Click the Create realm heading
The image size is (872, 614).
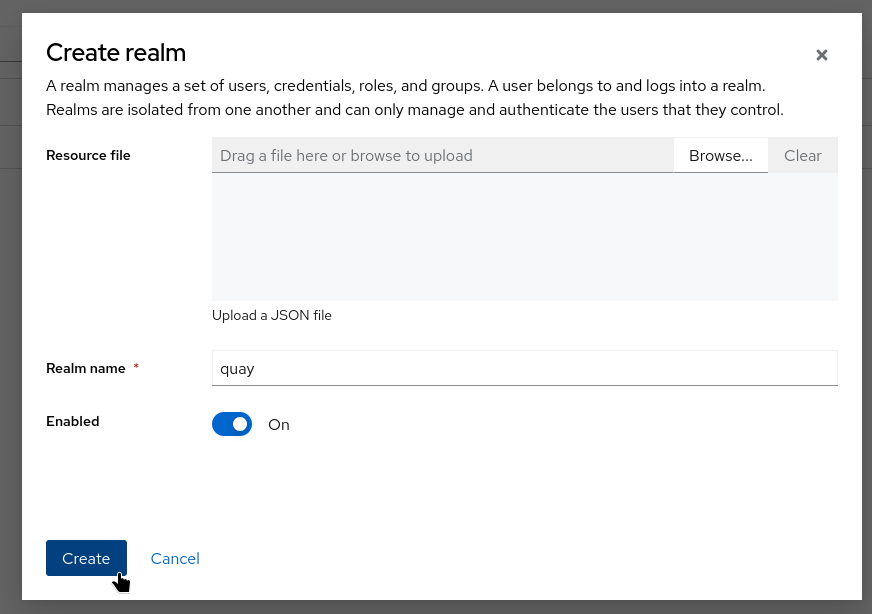click(116, 53)
